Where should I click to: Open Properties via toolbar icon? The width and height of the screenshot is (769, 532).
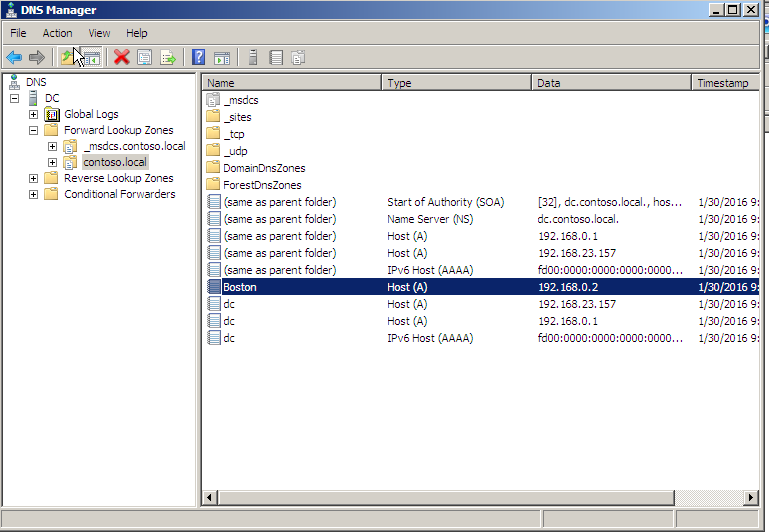(x=145, y=57)
